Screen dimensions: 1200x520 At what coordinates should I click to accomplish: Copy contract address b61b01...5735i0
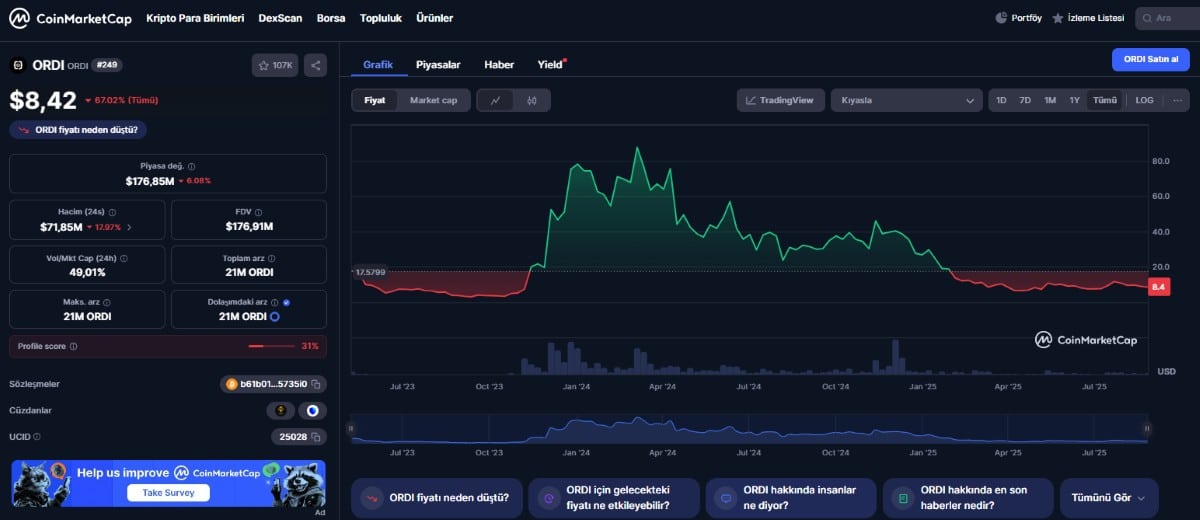317,384
